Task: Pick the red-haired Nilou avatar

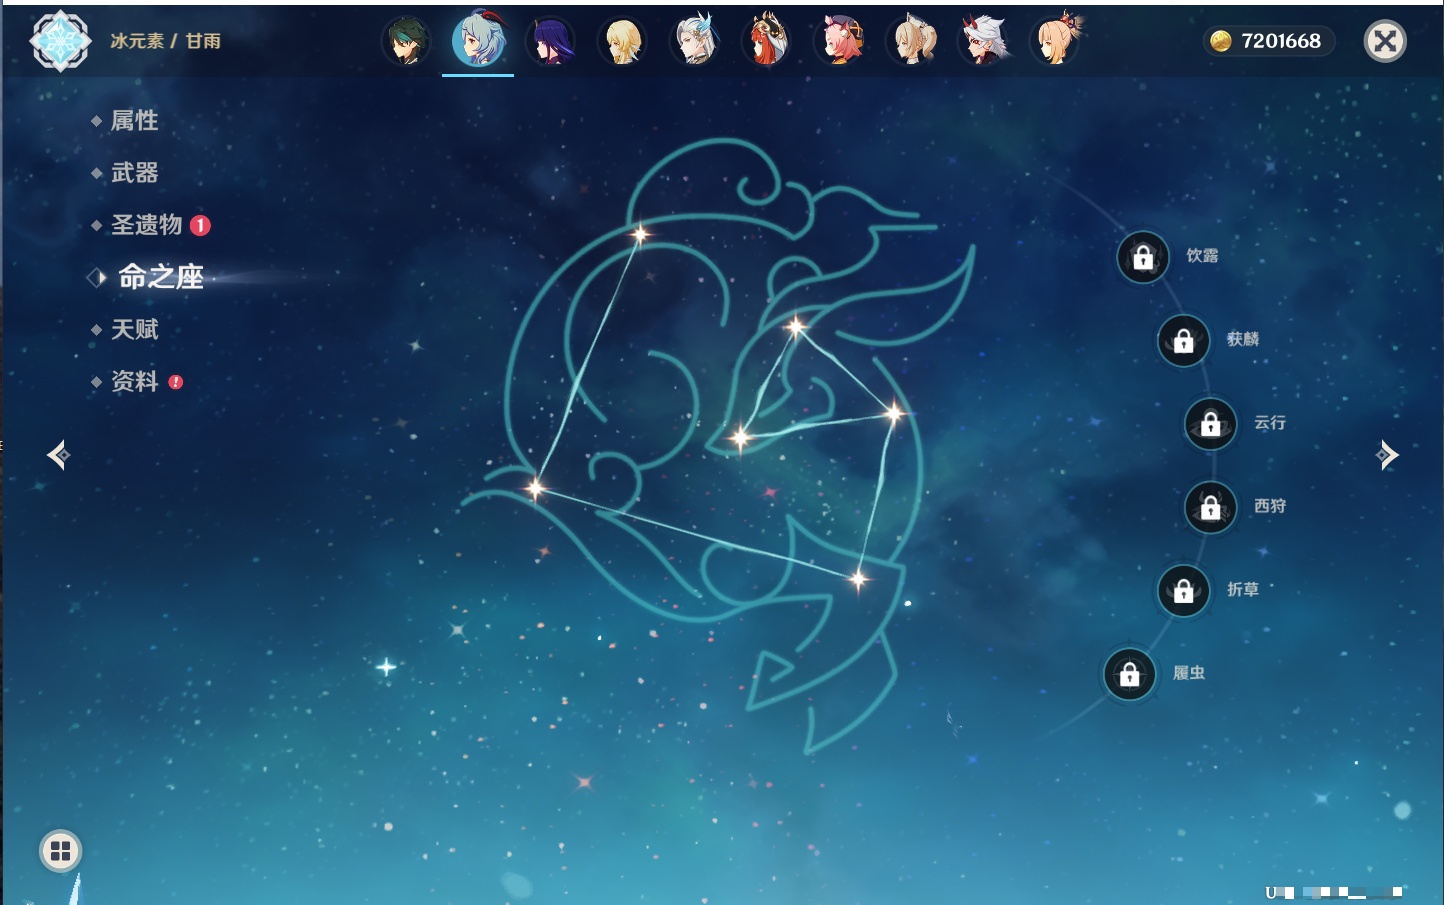Action: click(x=767, y=42)
